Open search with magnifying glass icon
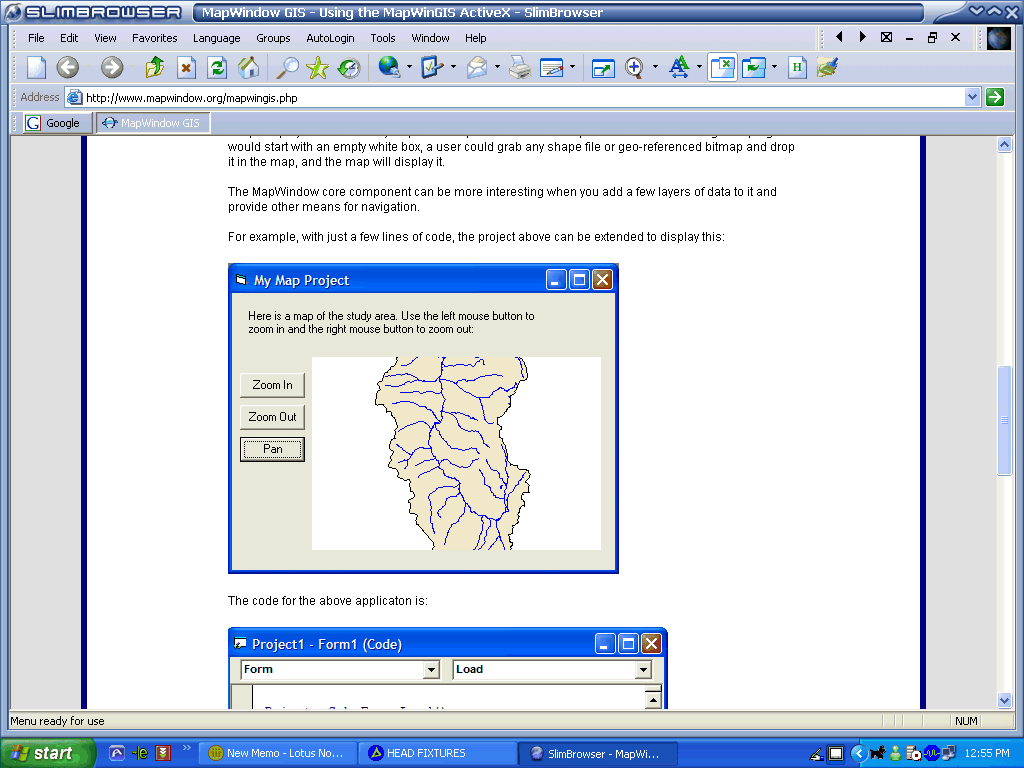The width and height of the screenshot is (1024, 768). (x=287, y=67)
